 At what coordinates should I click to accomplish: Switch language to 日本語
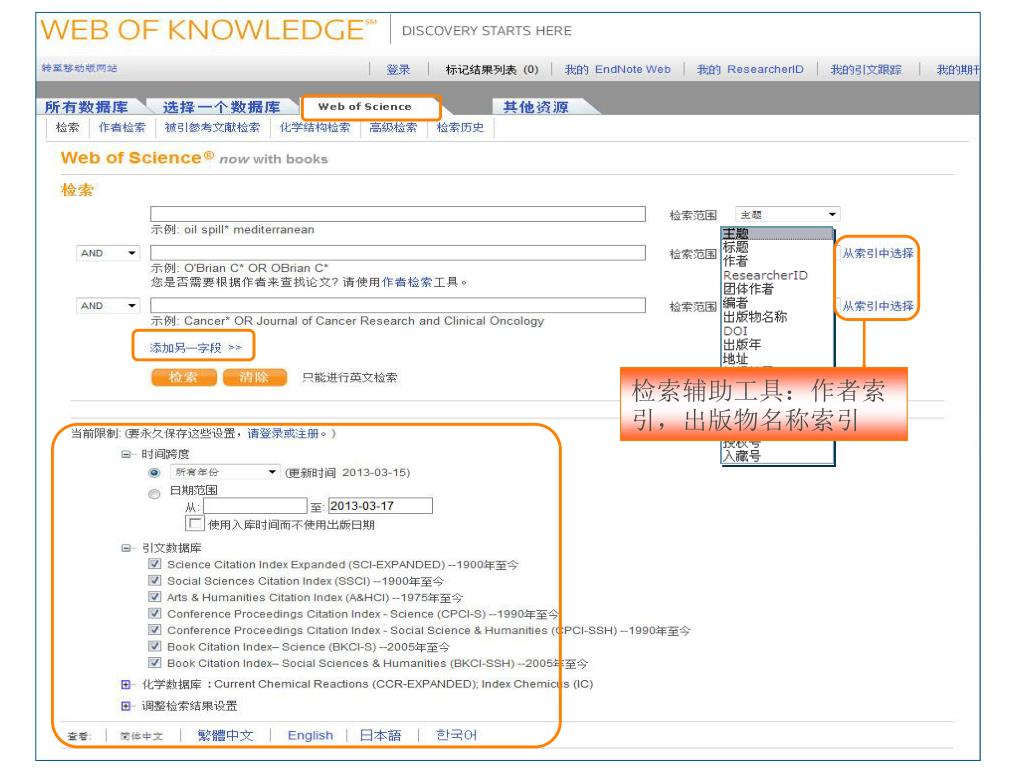pos(381,735)
